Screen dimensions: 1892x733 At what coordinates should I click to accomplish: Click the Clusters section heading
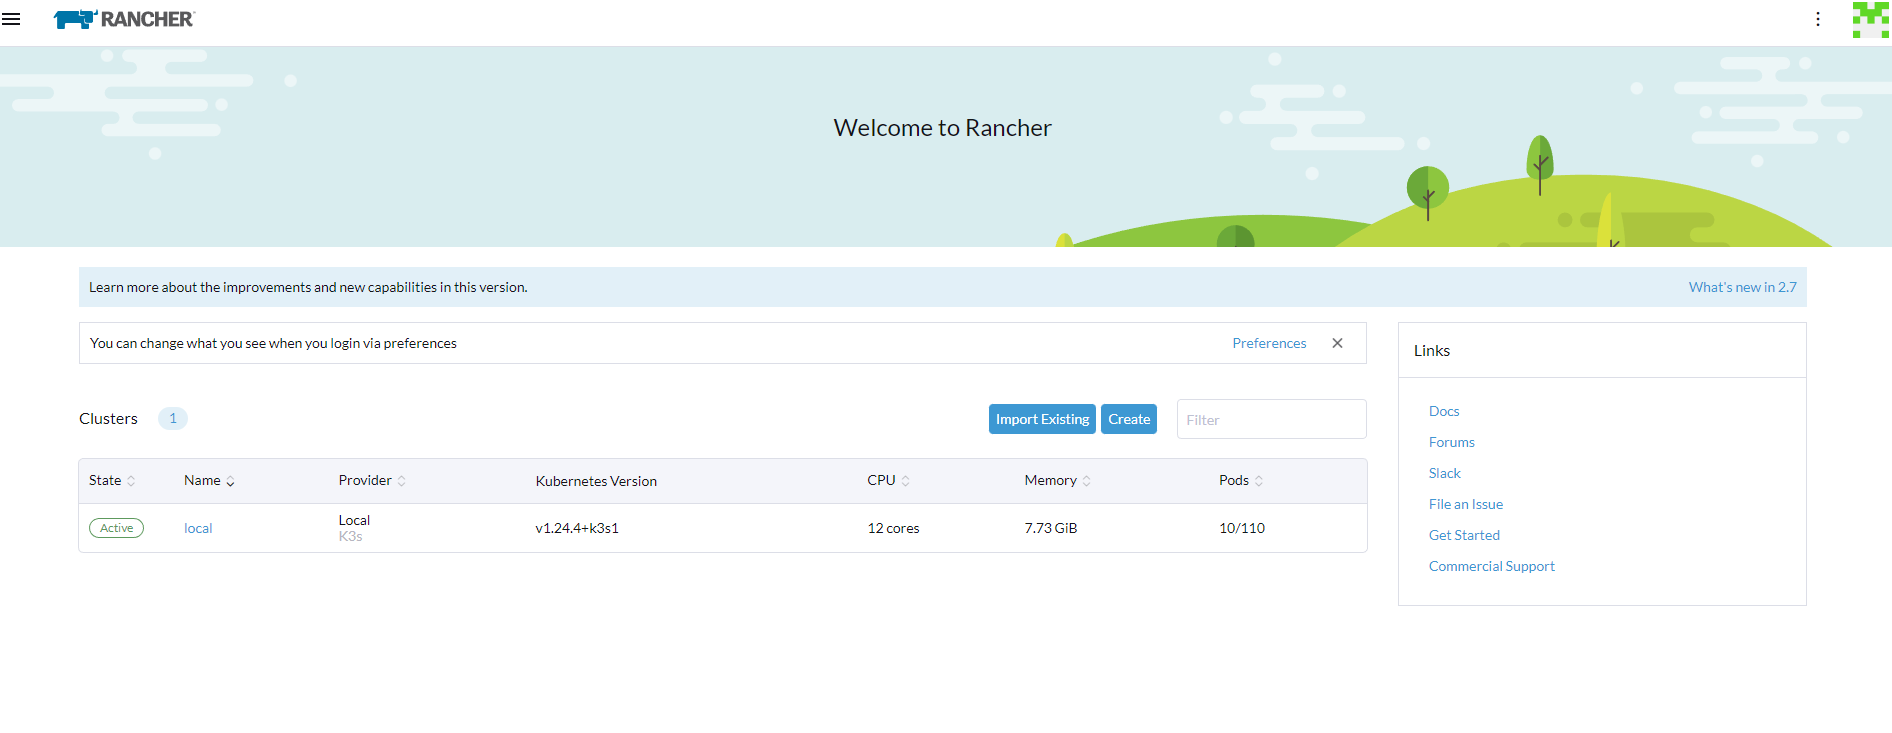coord(108,418)
